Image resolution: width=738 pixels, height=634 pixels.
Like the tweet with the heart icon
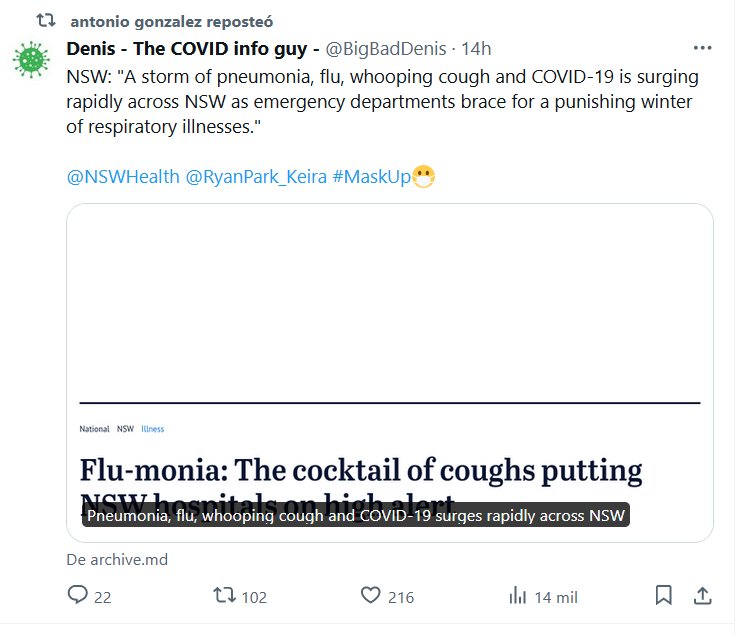coord(371,596)
